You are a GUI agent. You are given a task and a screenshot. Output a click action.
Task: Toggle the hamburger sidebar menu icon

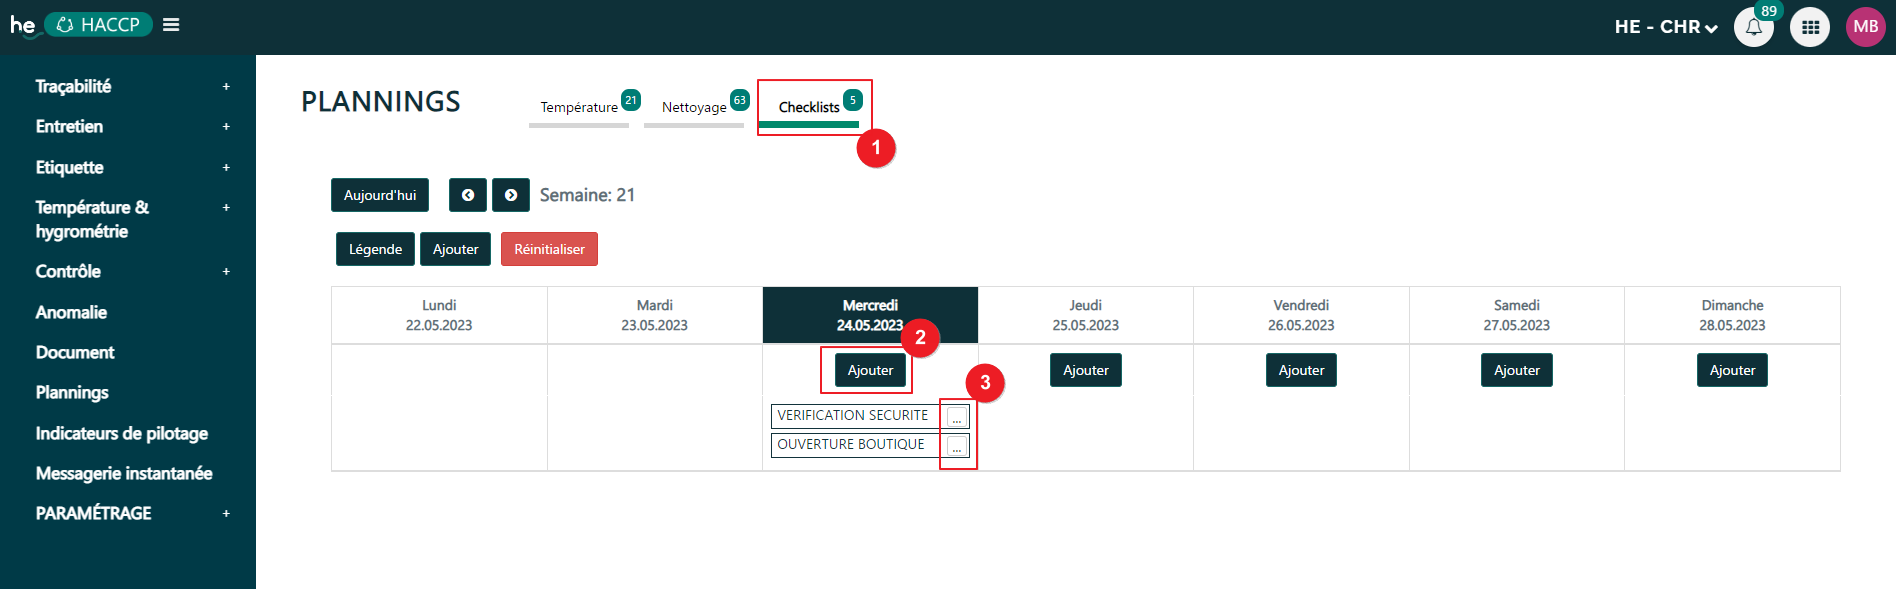[x=171, y=25]
